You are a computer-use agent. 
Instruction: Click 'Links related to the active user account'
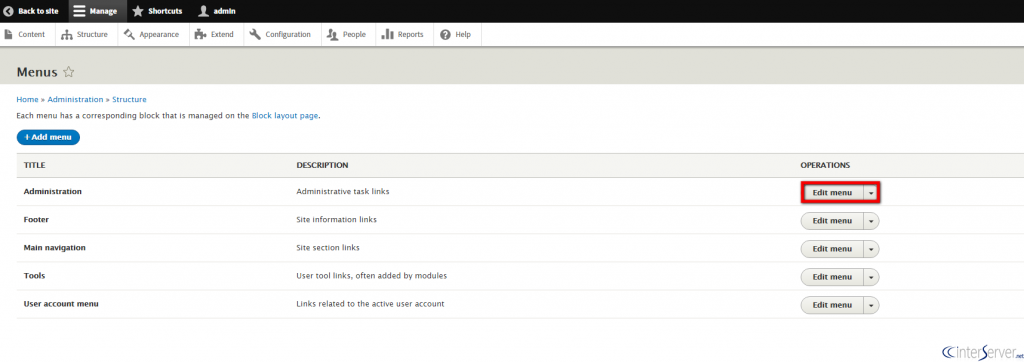[x=370, y=304]
